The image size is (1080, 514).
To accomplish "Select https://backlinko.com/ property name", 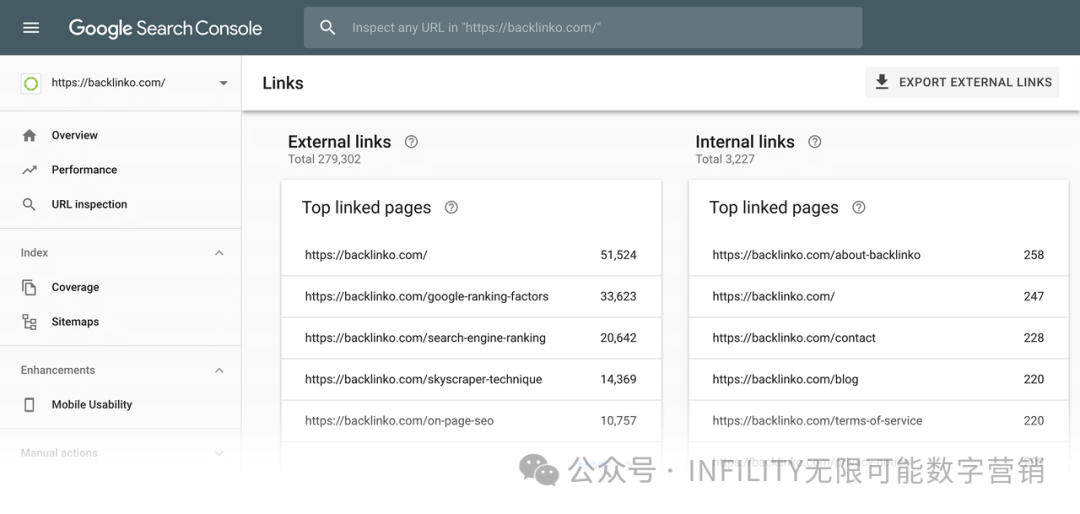I will click(108, 83).
